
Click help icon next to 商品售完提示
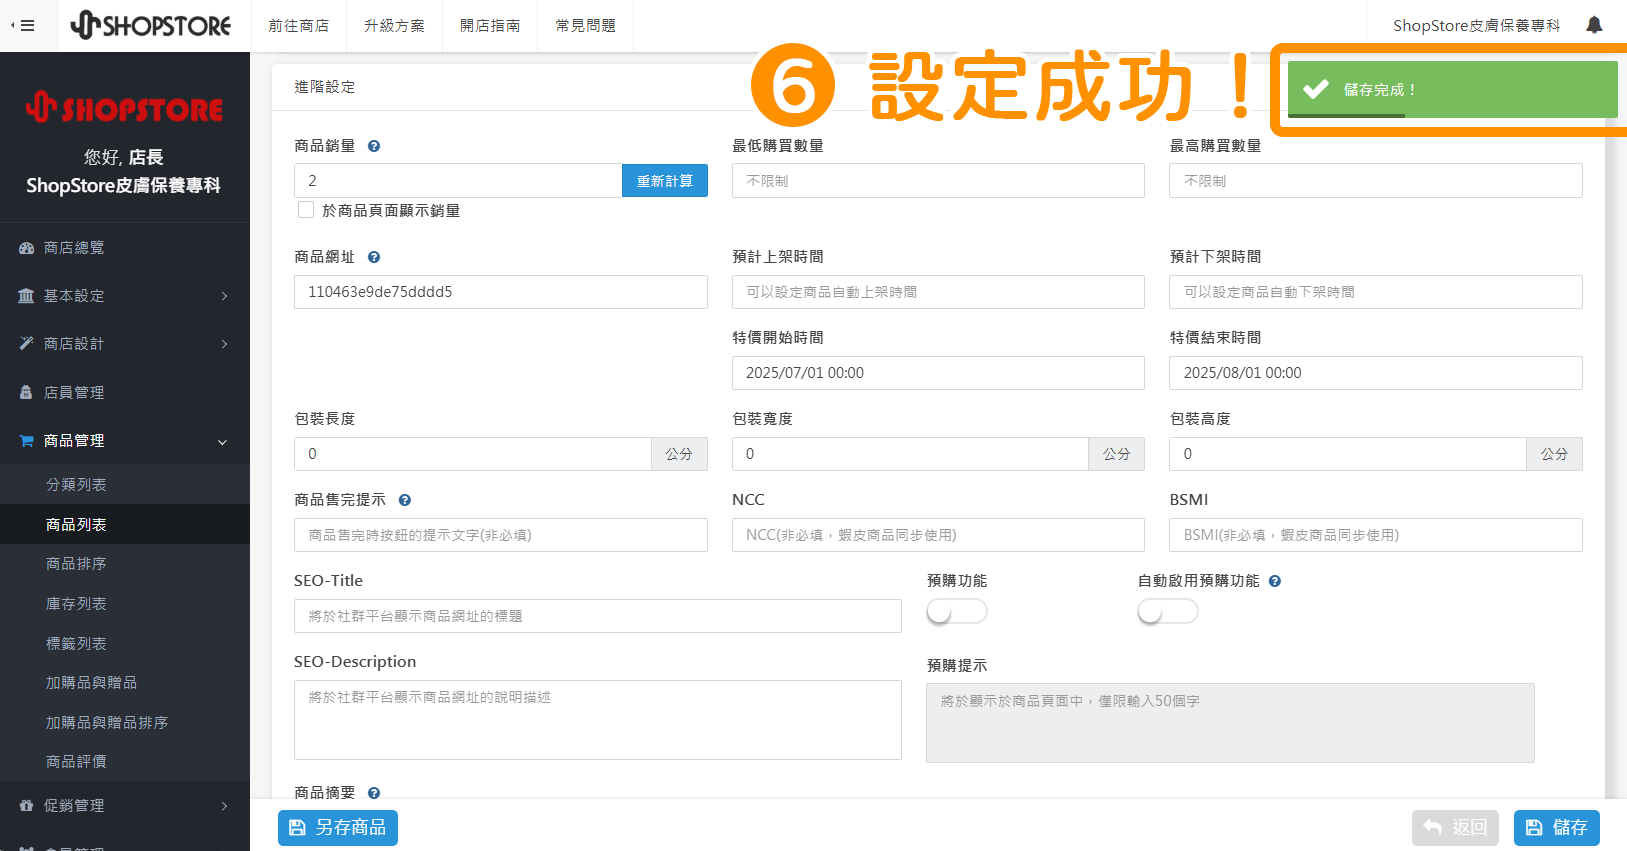pyautogui.click(x=405, y=500)
